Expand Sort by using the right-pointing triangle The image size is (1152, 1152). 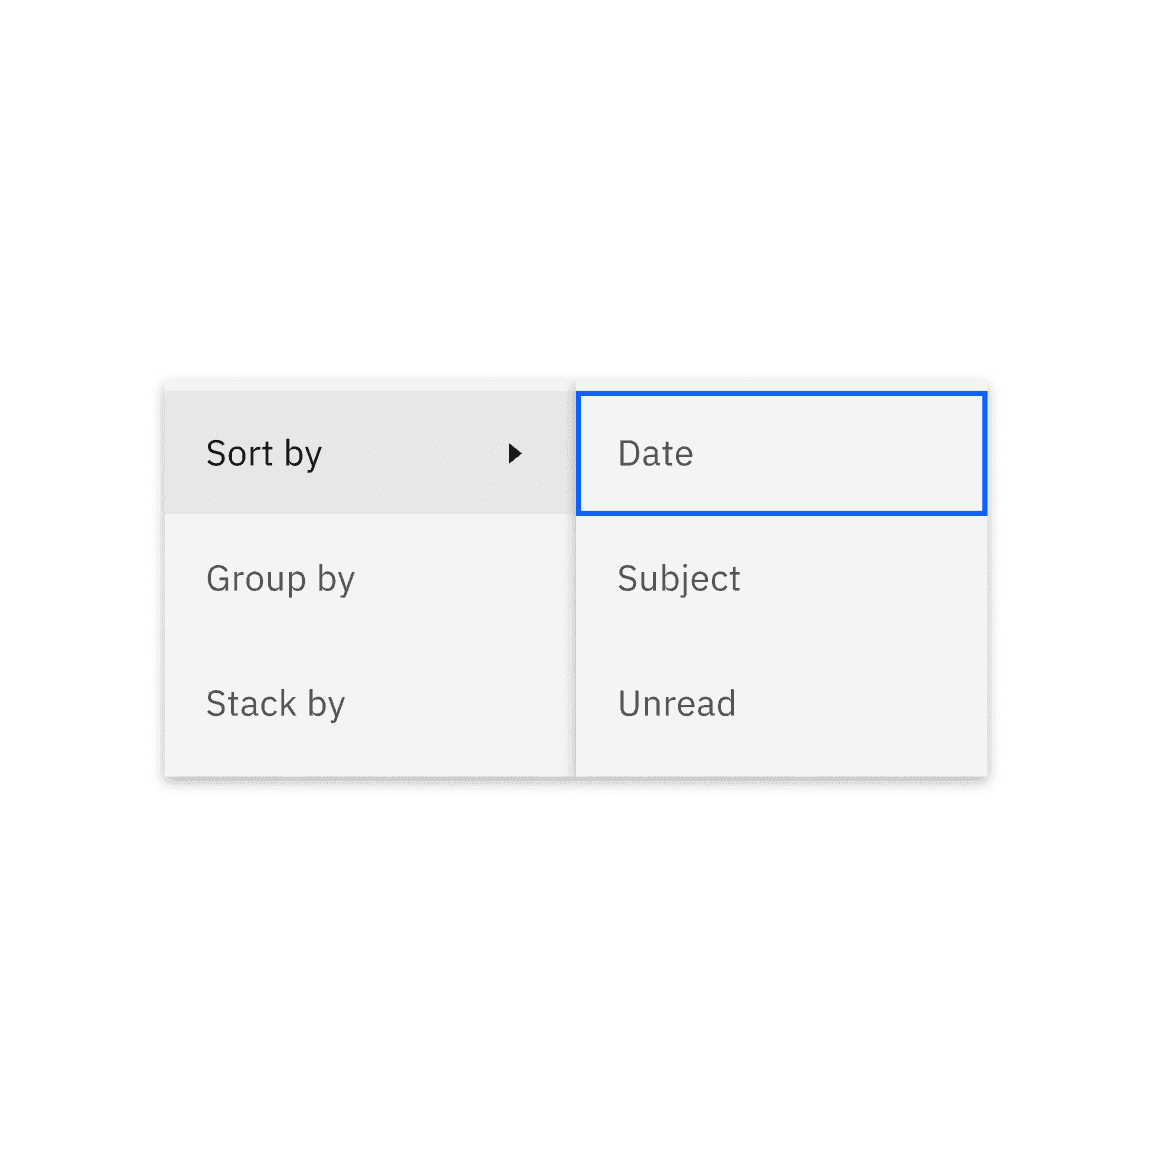[515, 454]
